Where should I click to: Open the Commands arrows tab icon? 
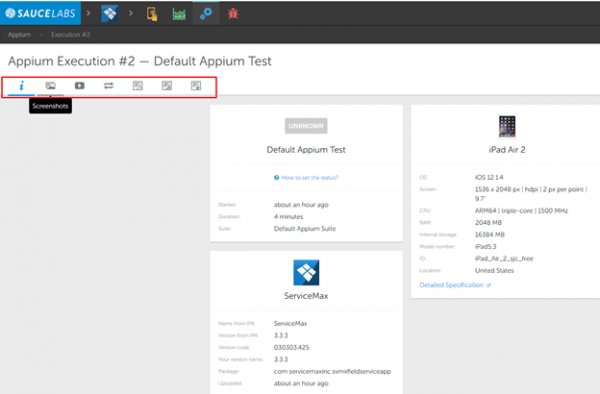(x=109, y=86)
